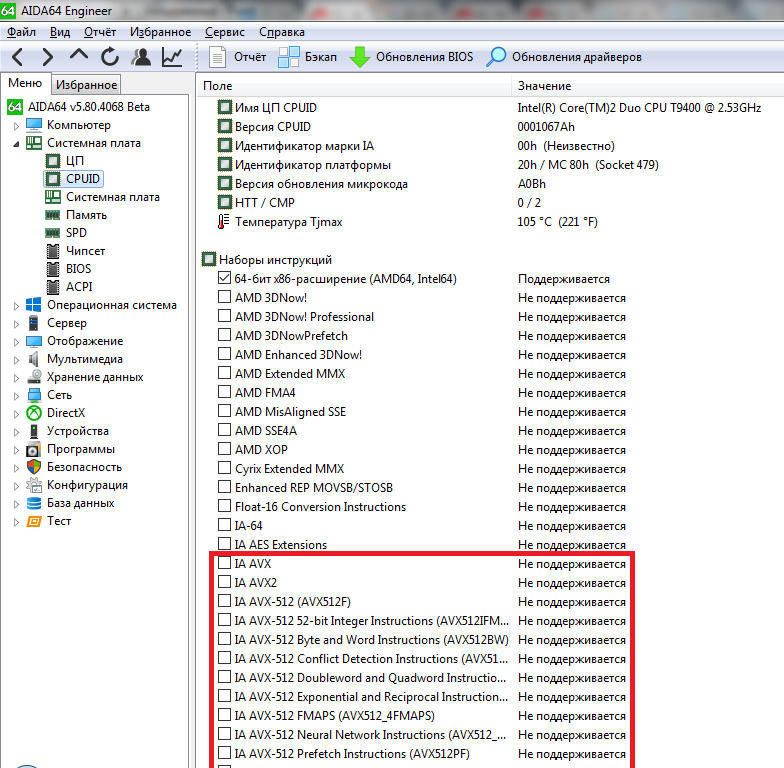Toggle the AMD SSE4A checkbox

pos(224,430)
